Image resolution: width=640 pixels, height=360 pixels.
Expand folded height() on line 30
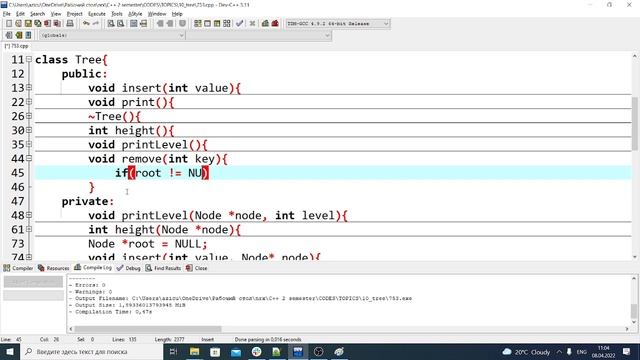click(x=29, y=130)
